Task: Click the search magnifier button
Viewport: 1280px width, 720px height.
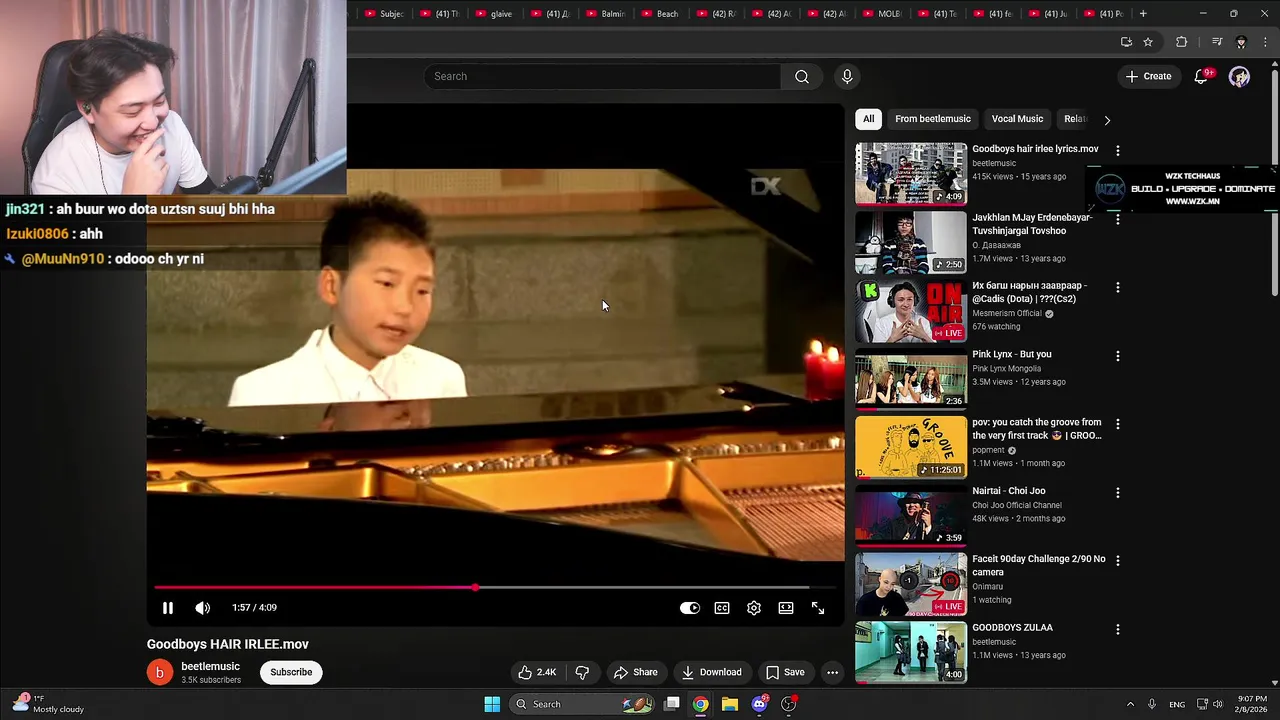Action: 802,77
